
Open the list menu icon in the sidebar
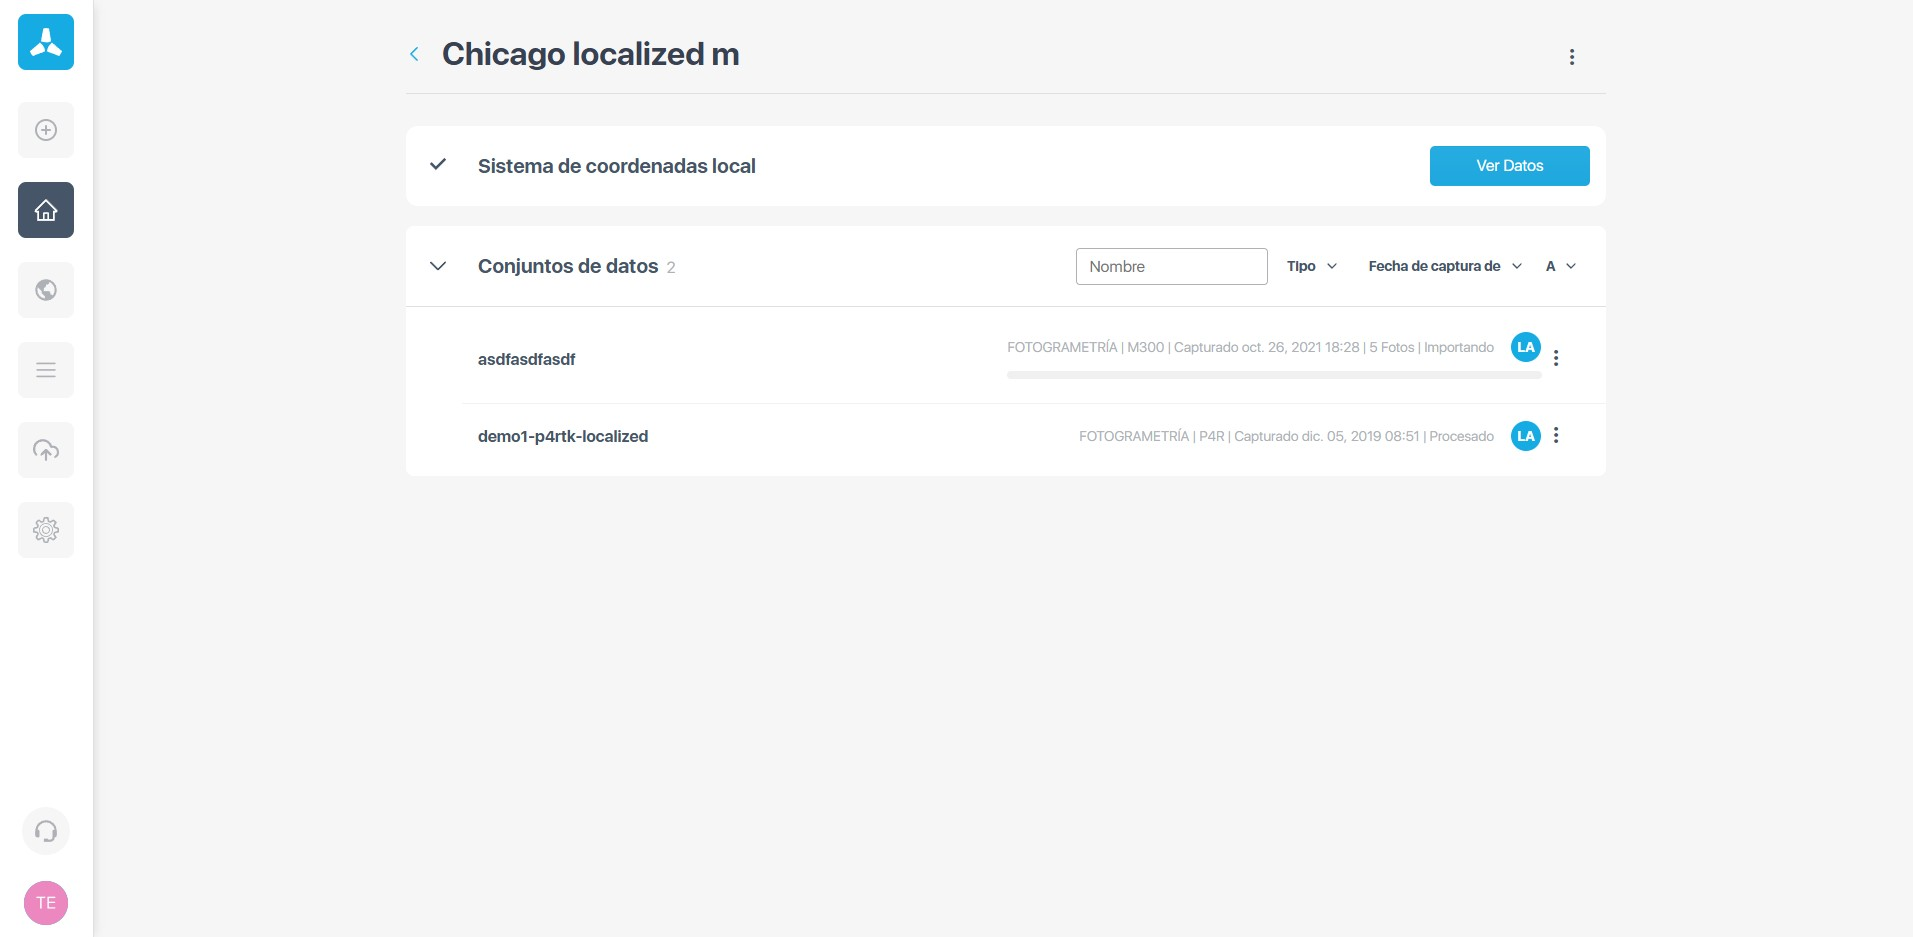click(x=46, y=370)
